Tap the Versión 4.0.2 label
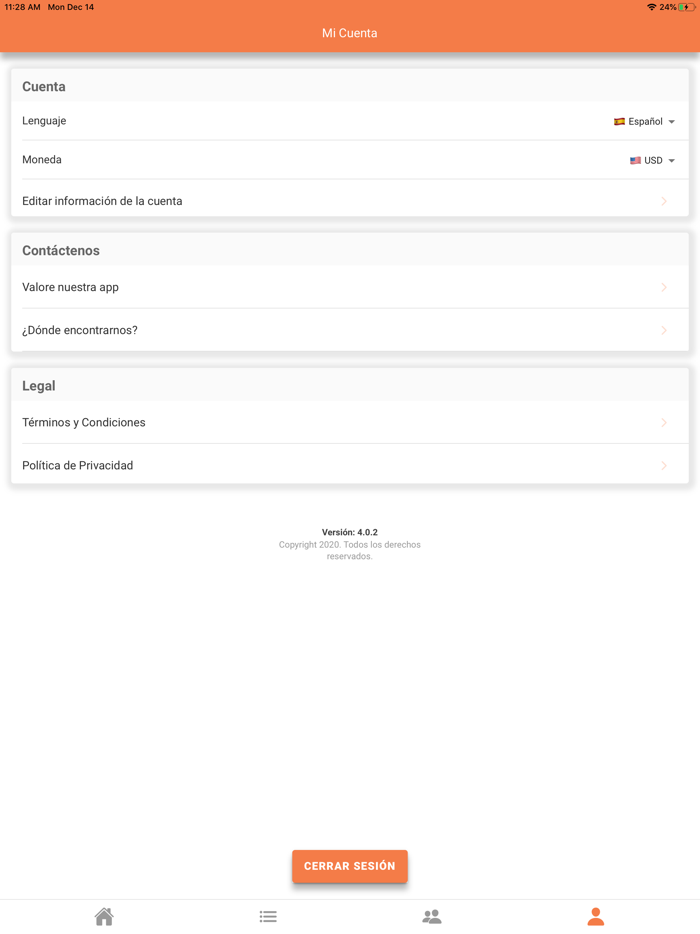This screenshot has width=700, height=934. (350, 532)
